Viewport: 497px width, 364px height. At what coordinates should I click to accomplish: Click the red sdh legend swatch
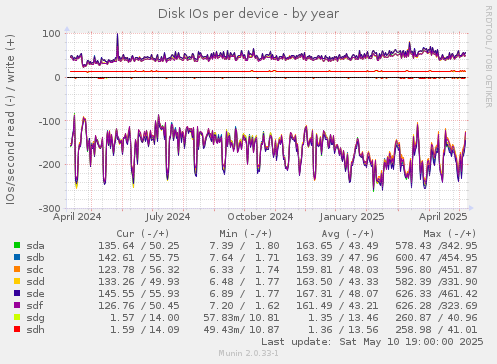pyautogui.click(x=17, y=329)
